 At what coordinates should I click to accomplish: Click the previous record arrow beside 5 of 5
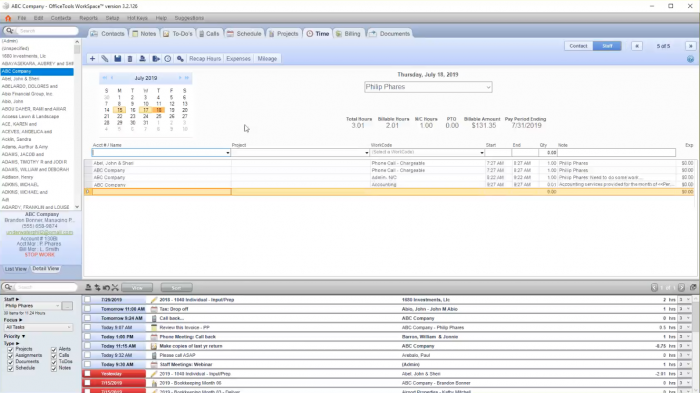click(x=637, y=46)
